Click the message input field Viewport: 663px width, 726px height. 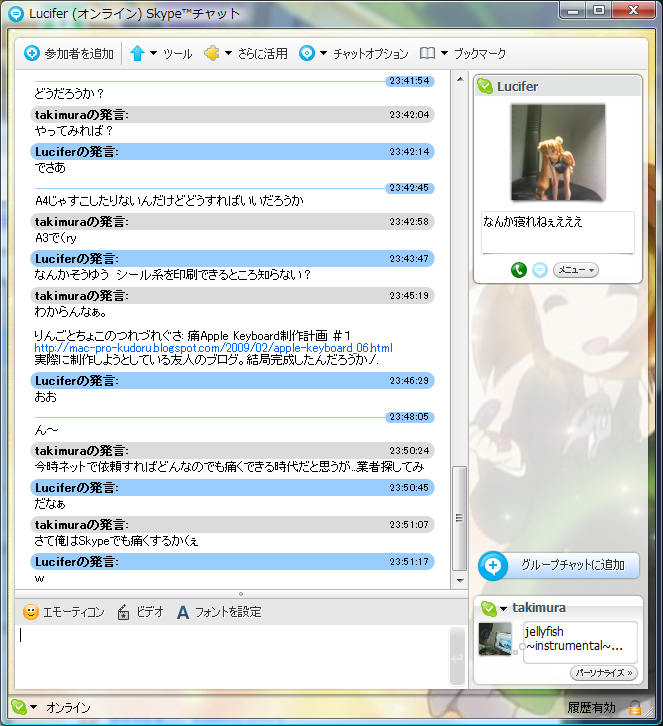233,656
